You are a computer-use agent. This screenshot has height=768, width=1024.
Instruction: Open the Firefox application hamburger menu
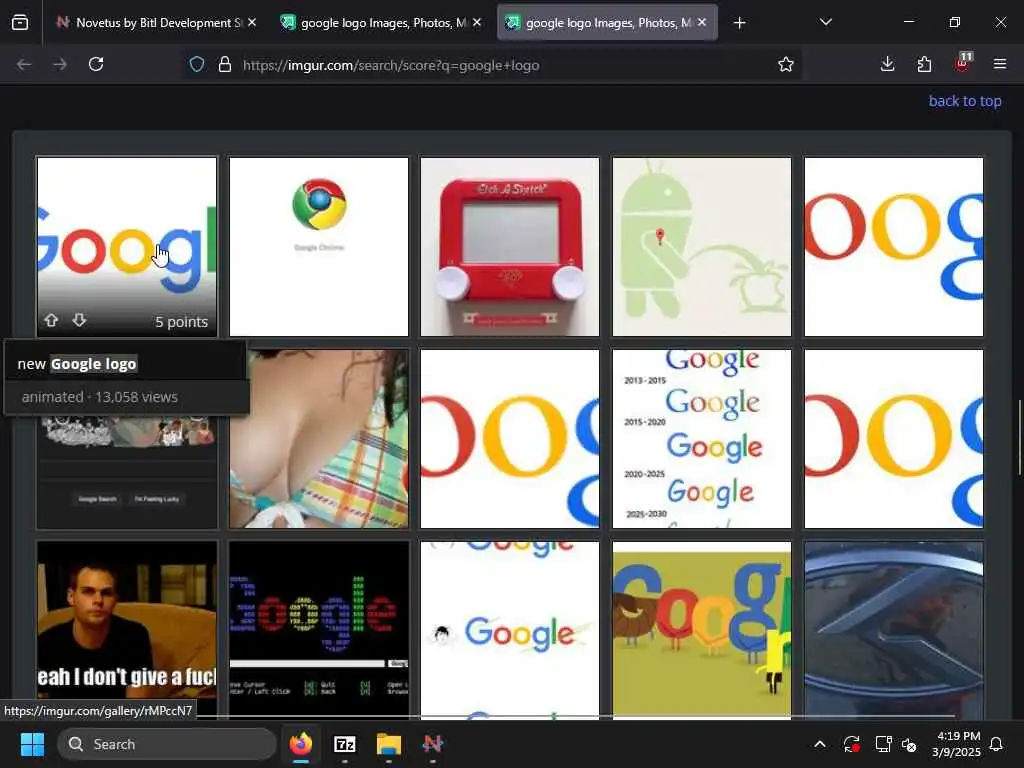coord(1000,64)
